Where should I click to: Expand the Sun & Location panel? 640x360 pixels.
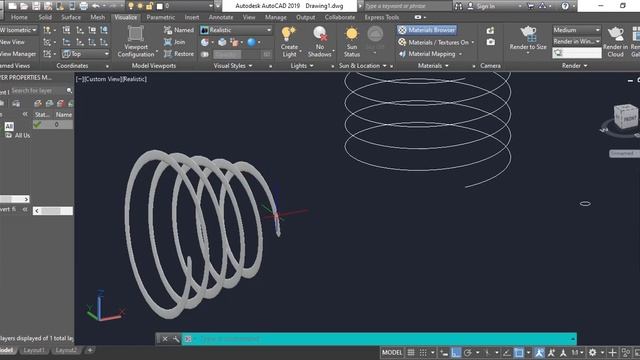pos(363,66)
